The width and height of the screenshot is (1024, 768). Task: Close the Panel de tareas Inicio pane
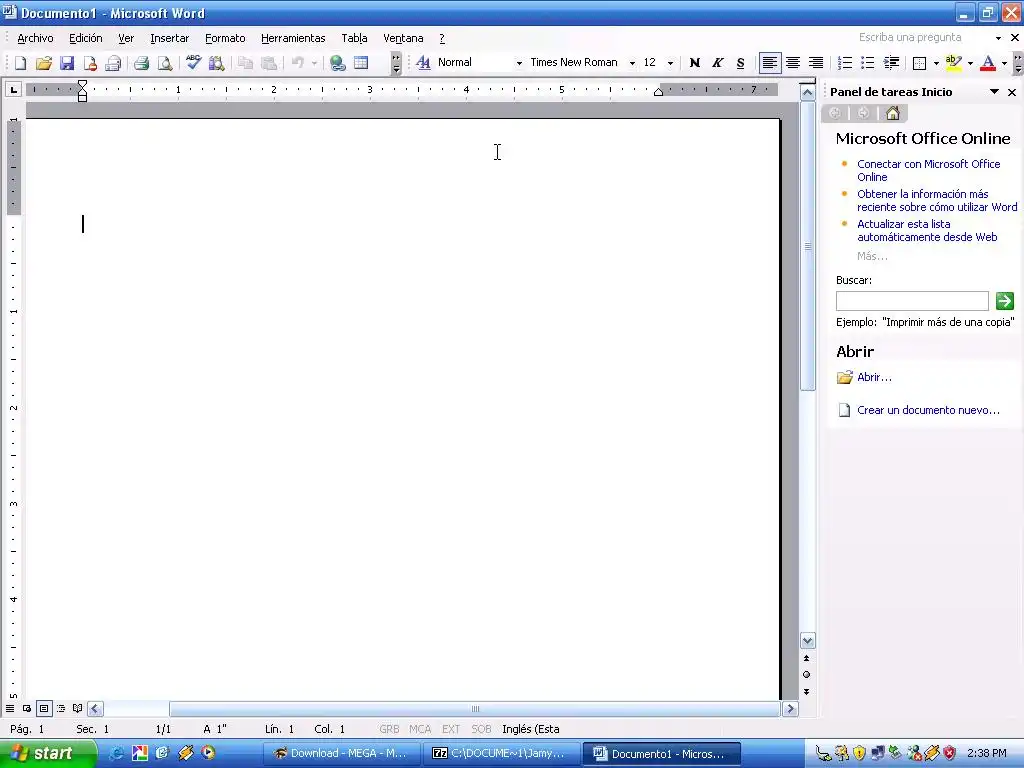tap(1012, 92)
